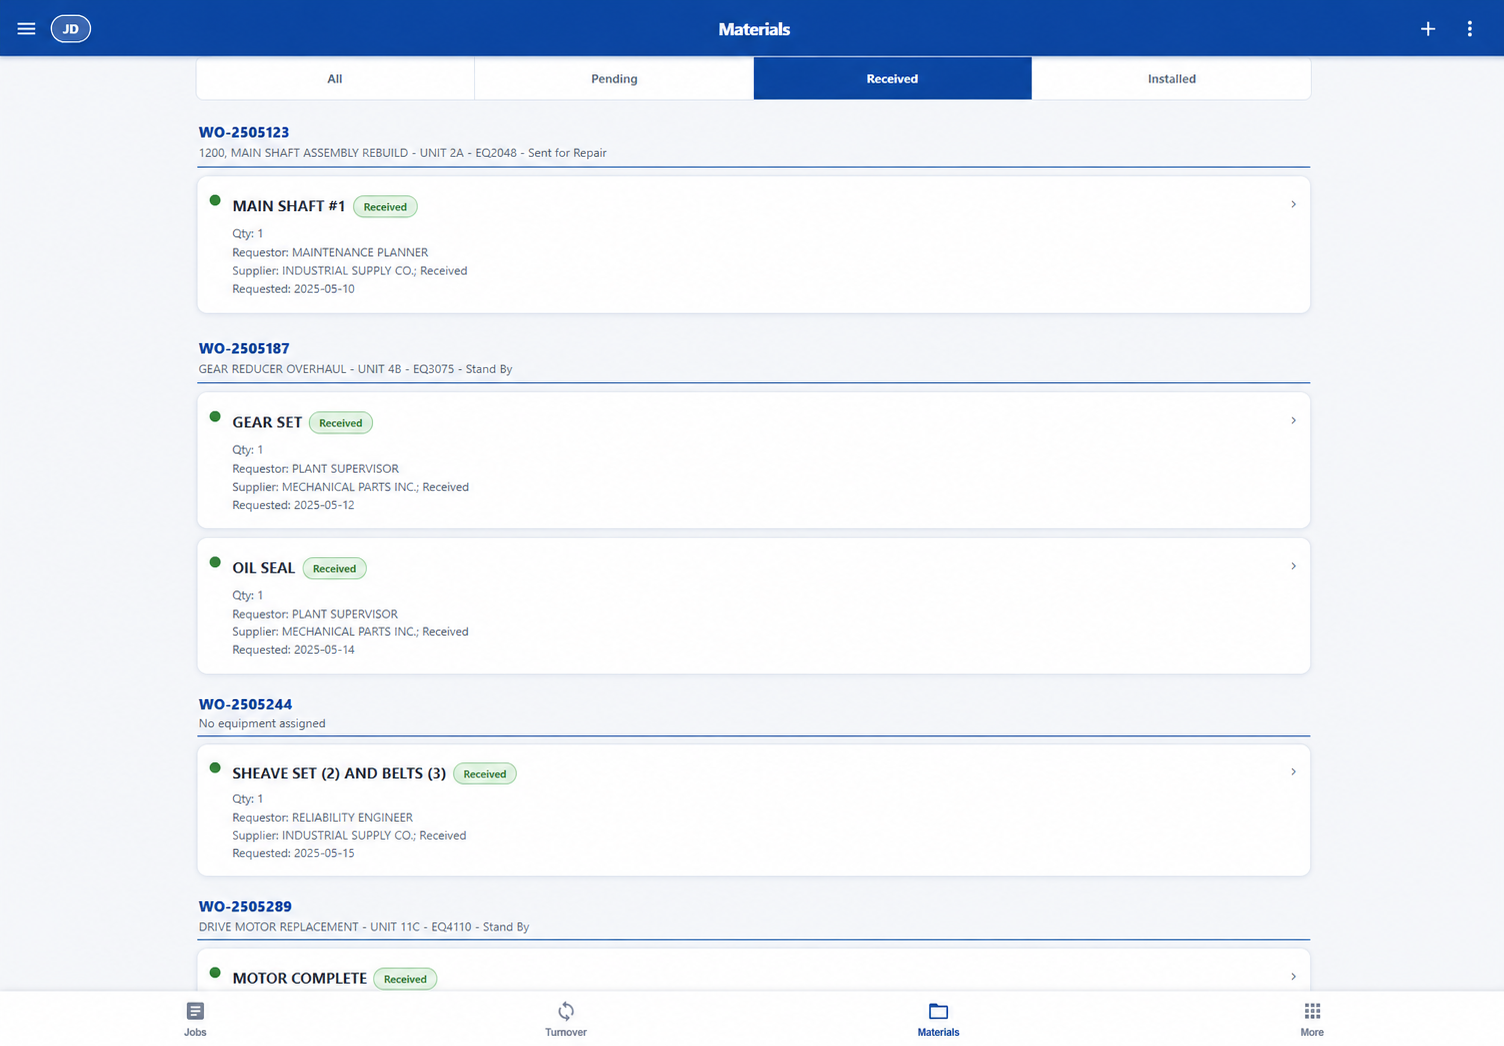The image size is (1504, 1046).
Task: Open the JD user profile badge
Action: coord(71,29)
